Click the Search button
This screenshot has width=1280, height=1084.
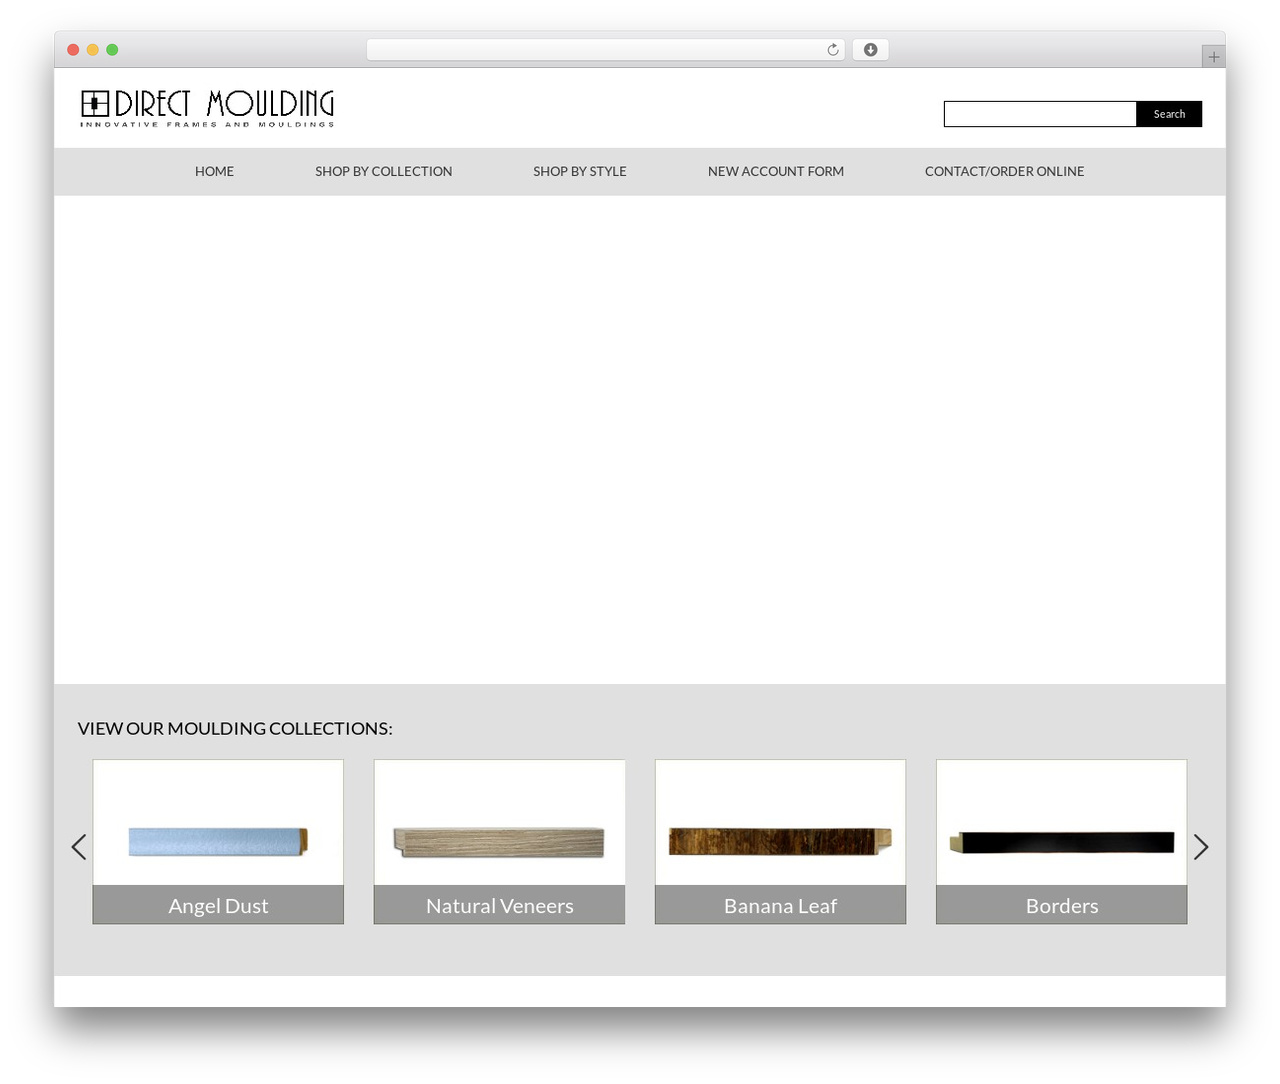click(1169, 114)
